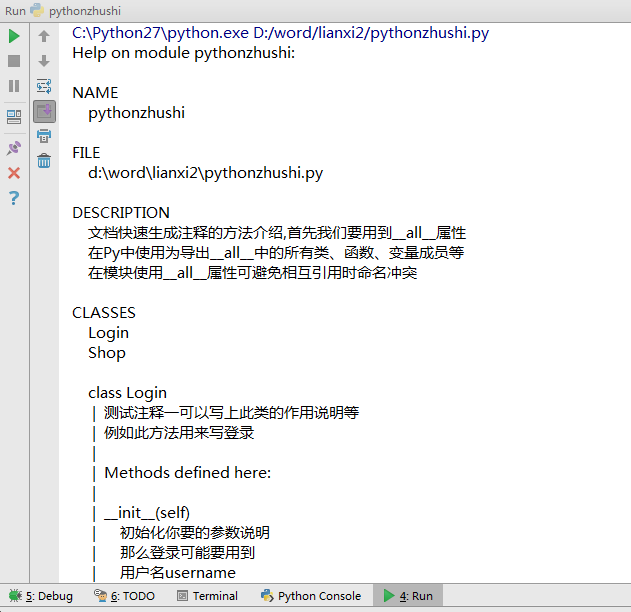
Task: Rerun pythonzhushi with the green play icon
Action: [14, 36]
